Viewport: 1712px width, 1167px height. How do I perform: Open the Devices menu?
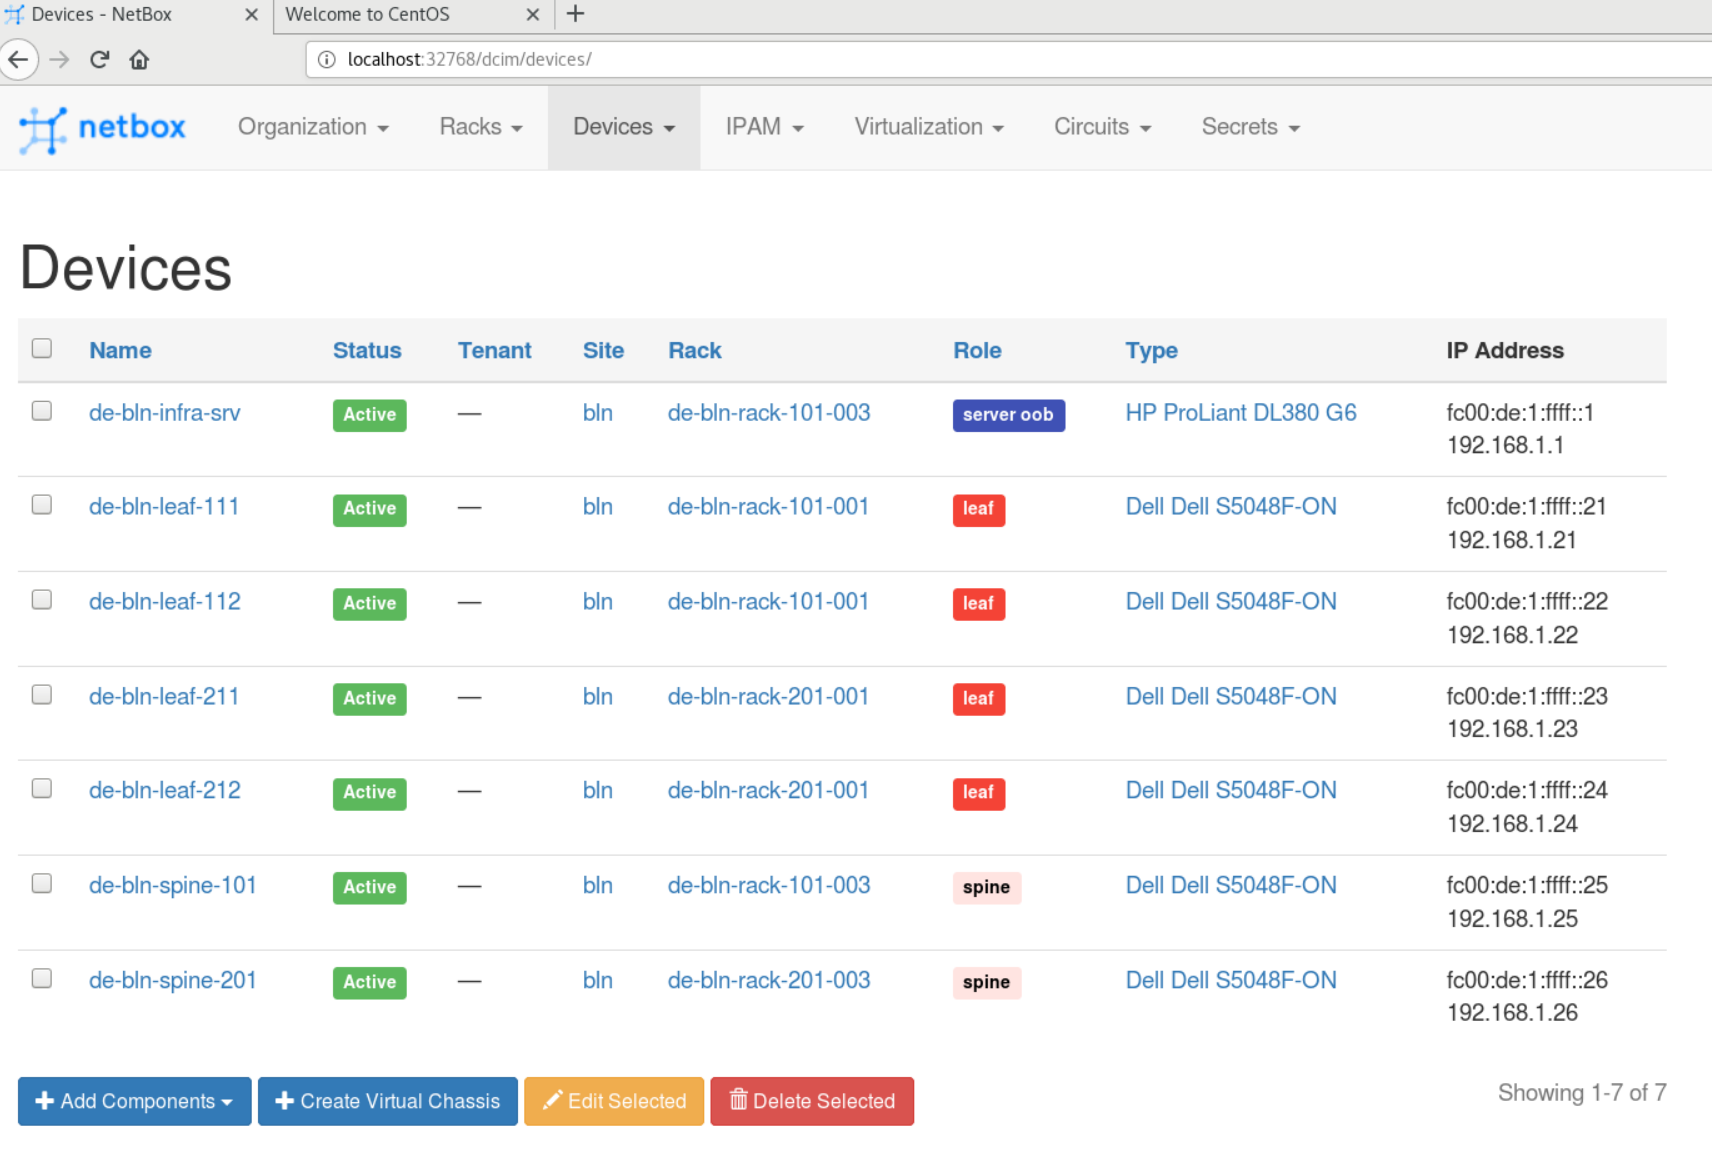tap(623, 127)
